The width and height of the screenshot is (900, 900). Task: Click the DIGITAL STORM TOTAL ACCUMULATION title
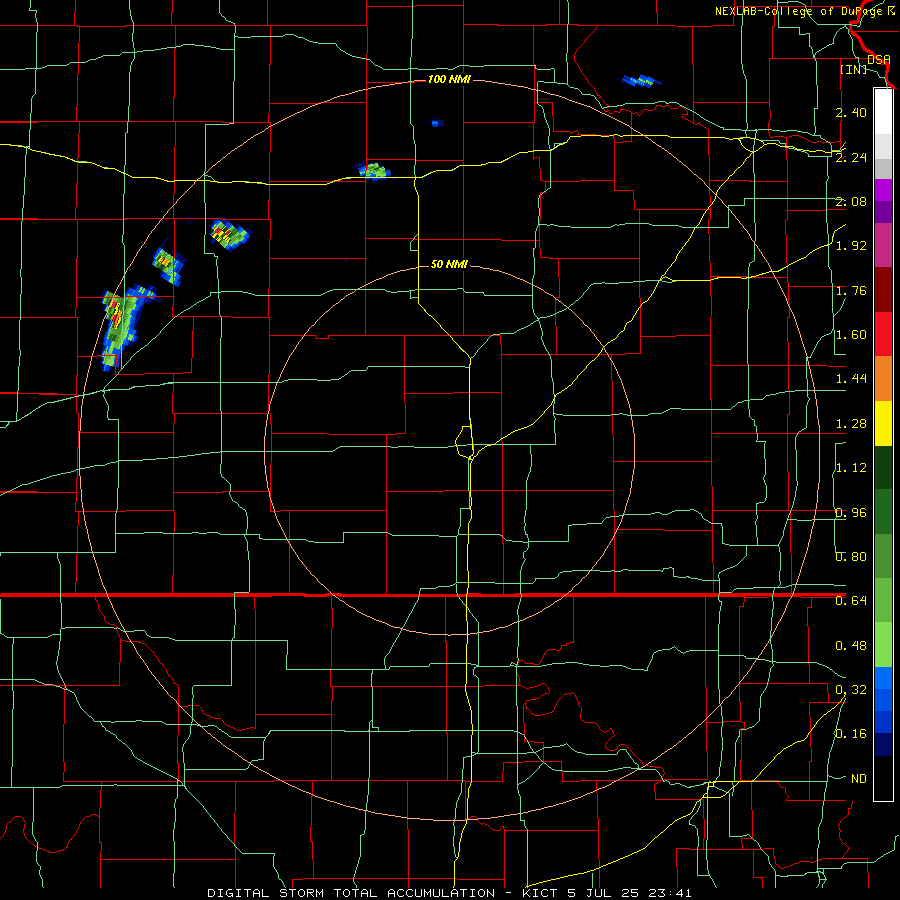[351, 893]
